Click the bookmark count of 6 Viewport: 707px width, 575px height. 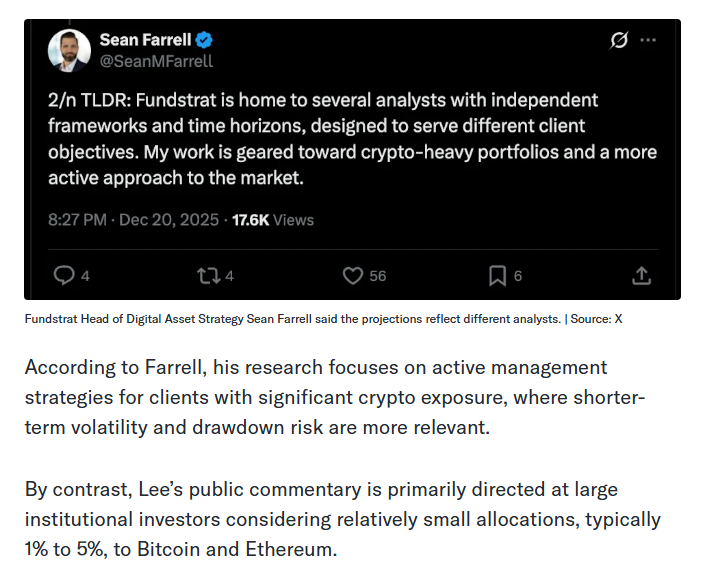click(x=518, y=276)
